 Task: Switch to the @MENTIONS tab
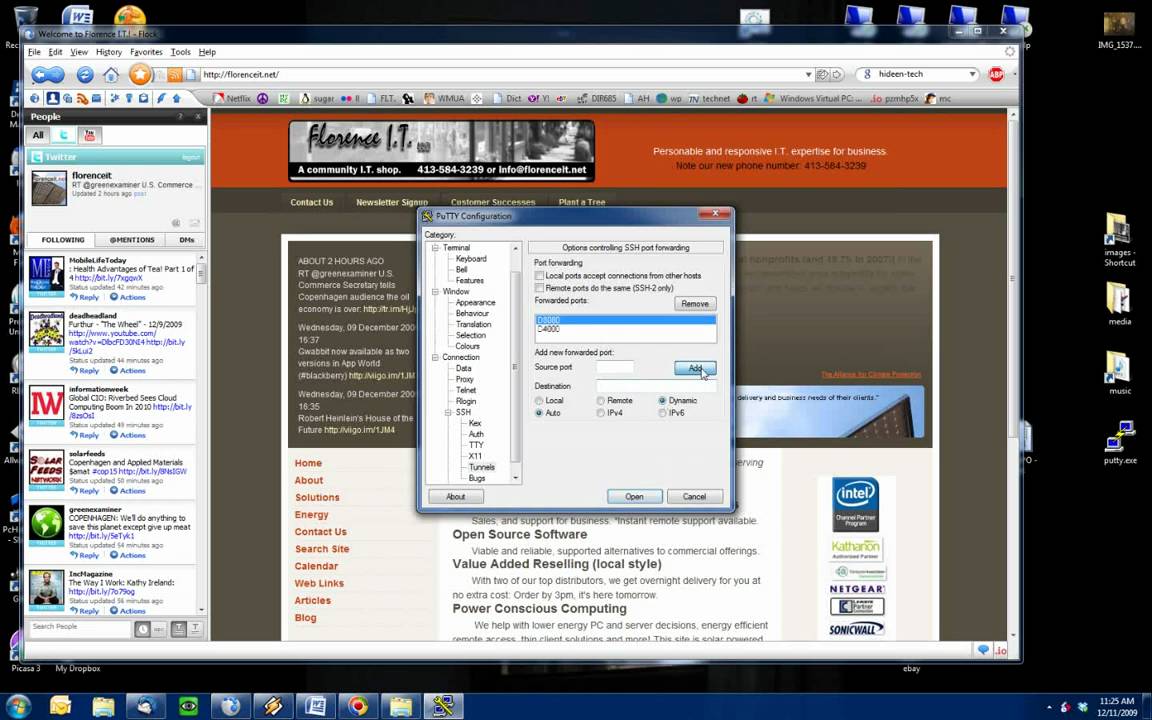pos(132,240)
